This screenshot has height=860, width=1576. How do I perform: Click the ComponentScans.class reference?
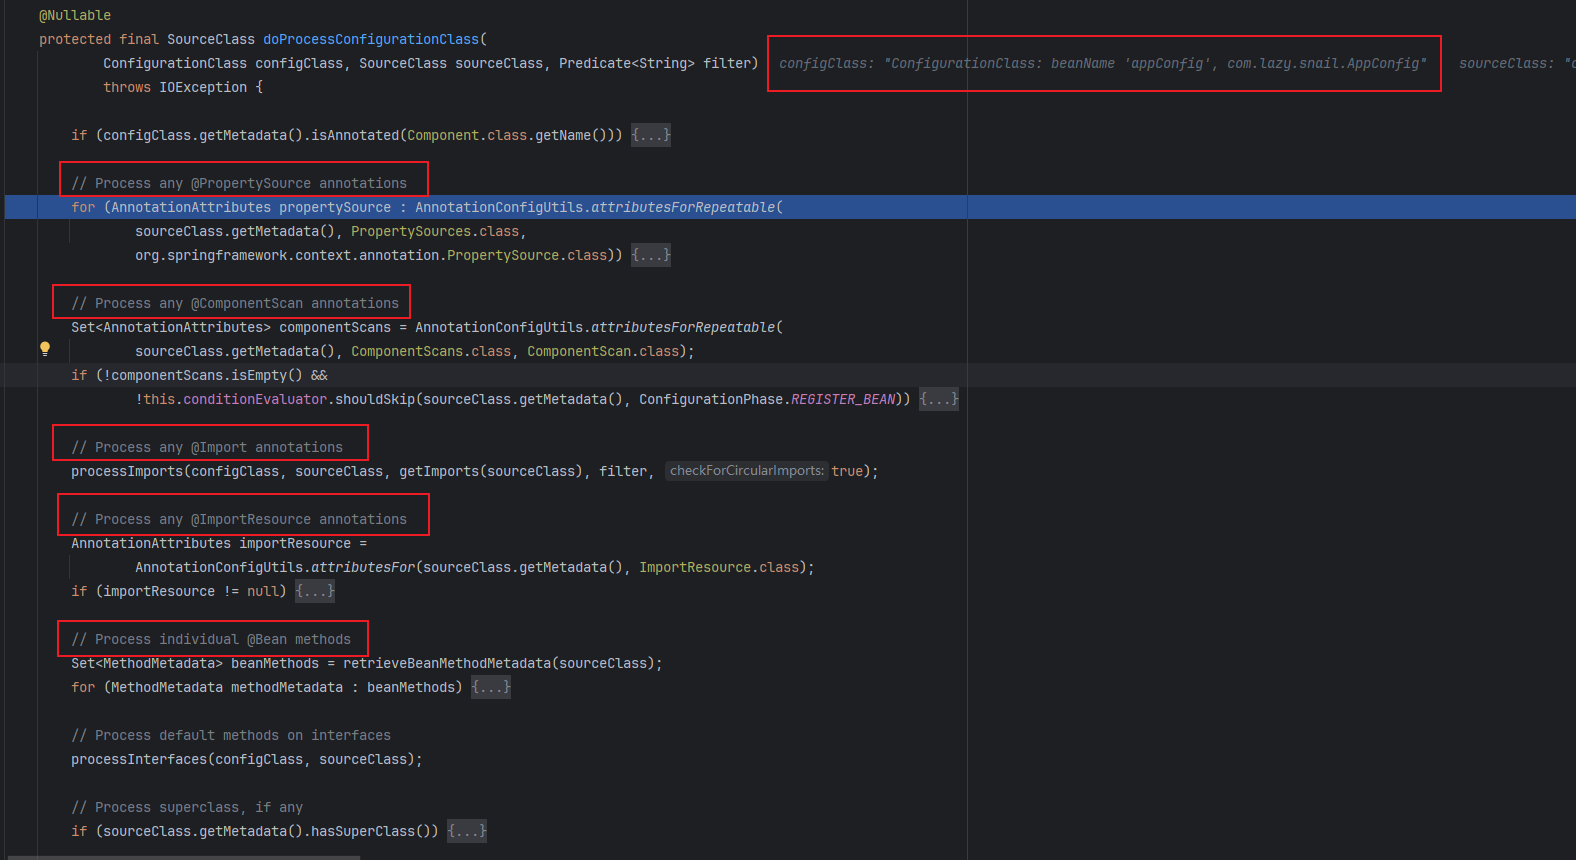click(431, 351)
